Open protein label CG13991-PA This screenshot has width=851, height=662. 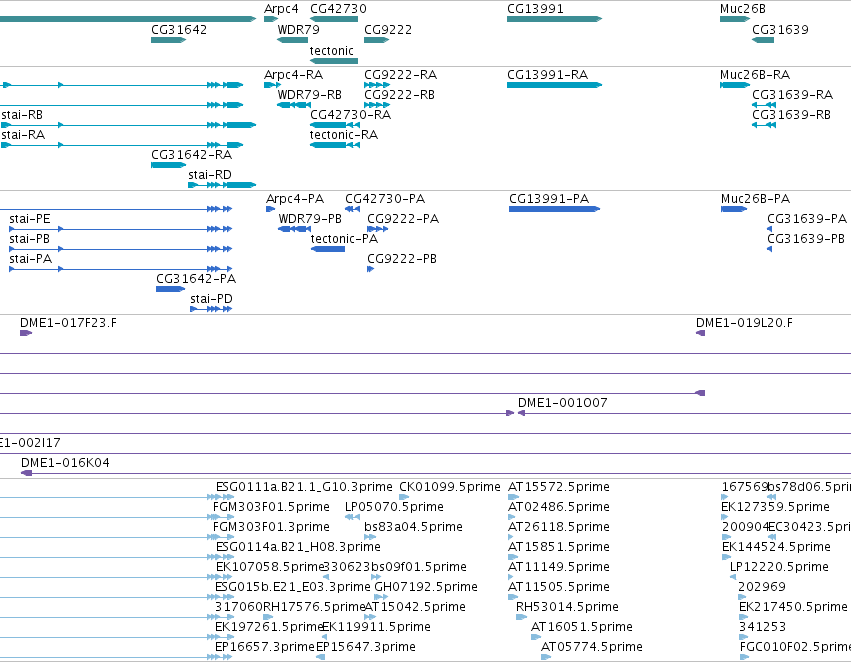549,199
